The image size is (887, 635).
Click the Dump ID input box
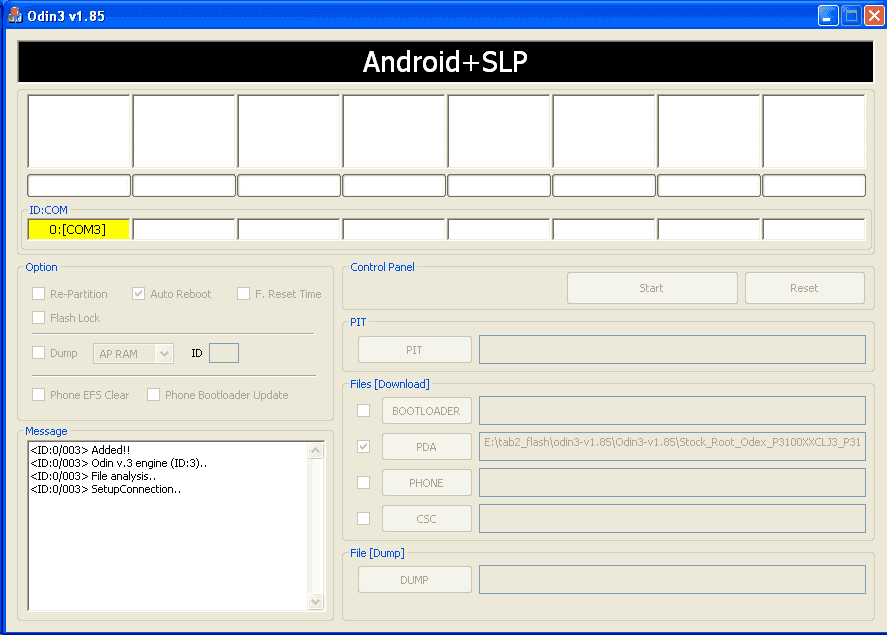[x=224, y=353]
